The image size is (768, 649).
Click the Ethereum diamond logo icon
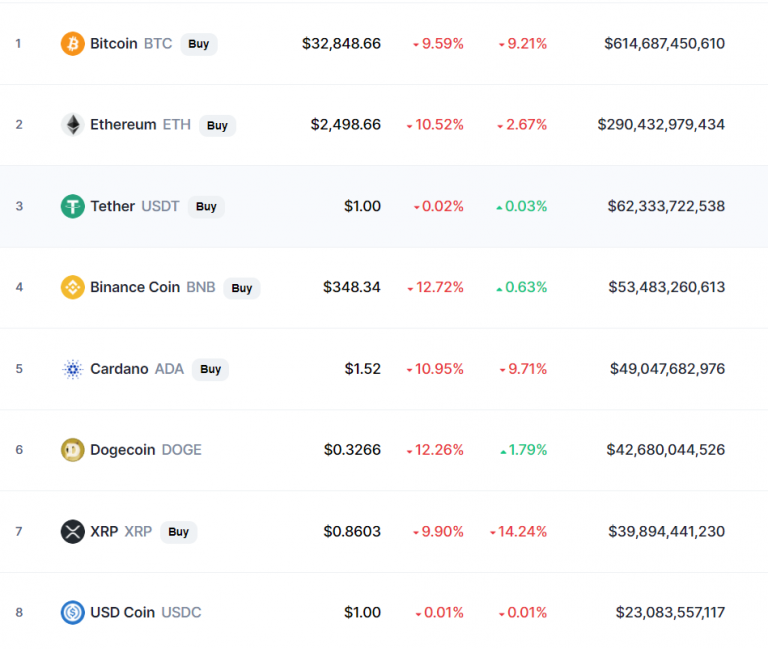[x=72, y=124]
